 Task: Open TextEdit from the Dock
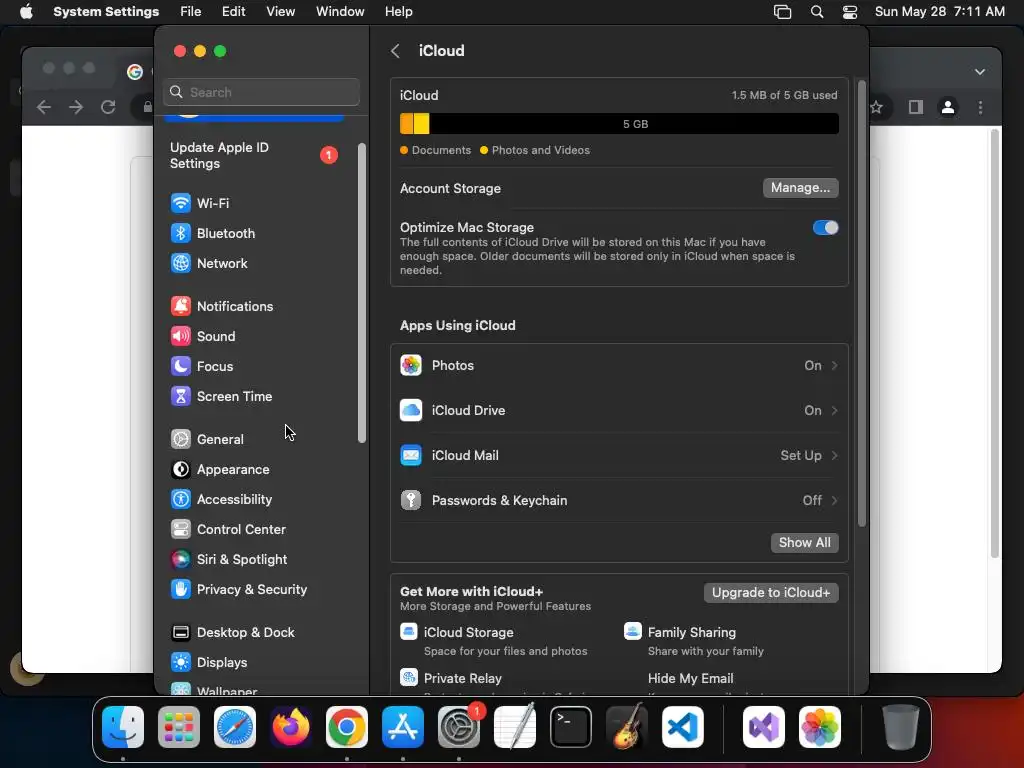pos(515,727)
